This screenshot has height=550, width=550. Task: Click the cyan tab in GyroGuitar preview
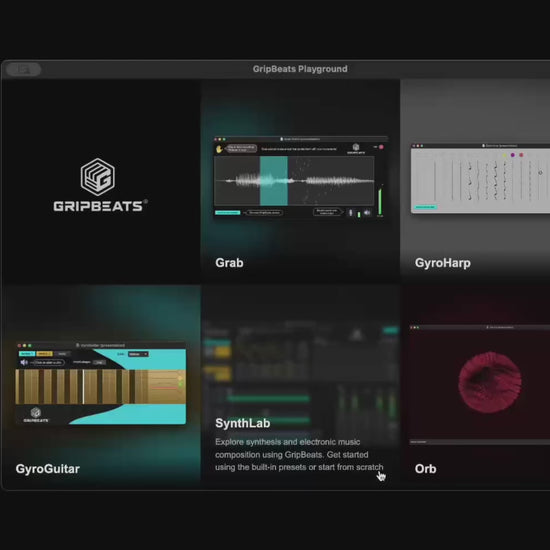(x=27, y=354)
